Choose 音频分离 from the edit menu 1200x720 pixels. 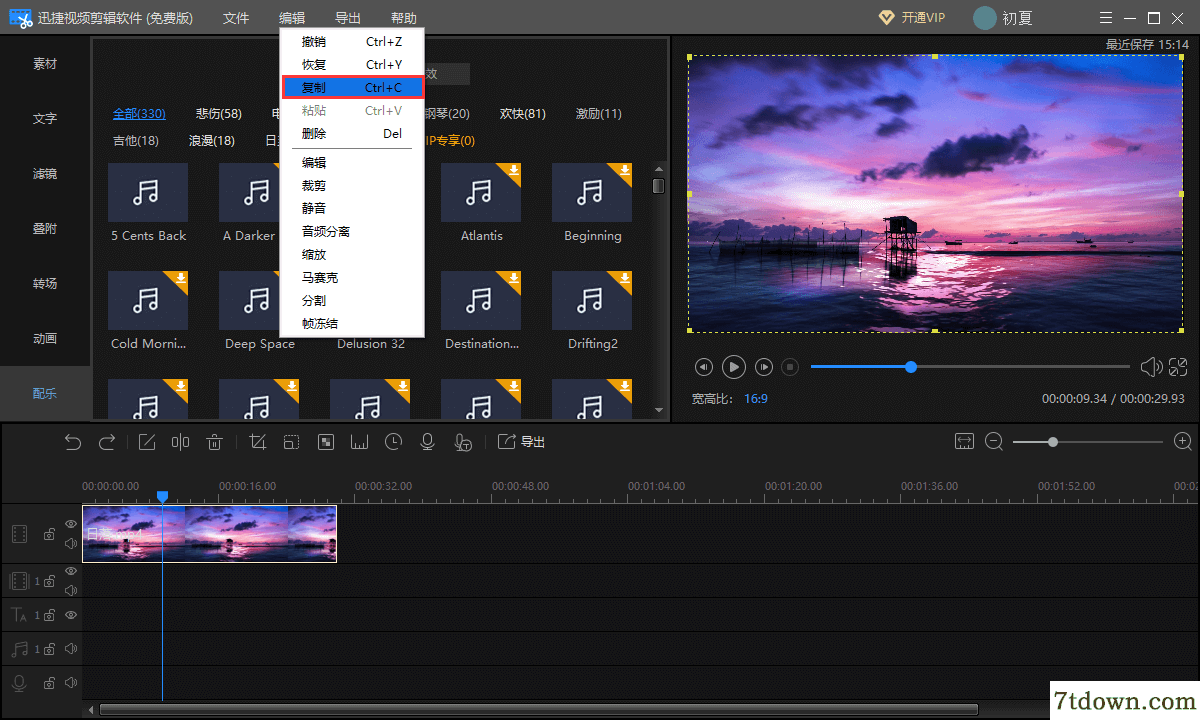point(352,231)
